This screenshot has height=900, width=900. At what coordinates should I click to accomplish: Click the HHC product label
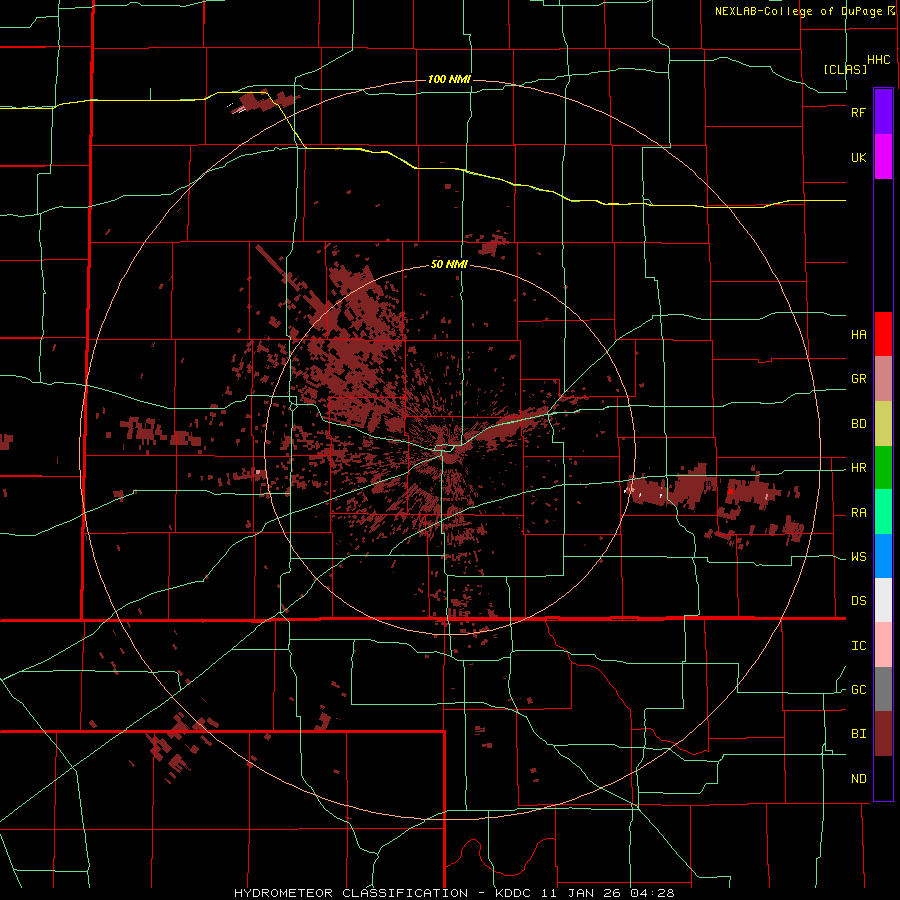pos(879,60)
